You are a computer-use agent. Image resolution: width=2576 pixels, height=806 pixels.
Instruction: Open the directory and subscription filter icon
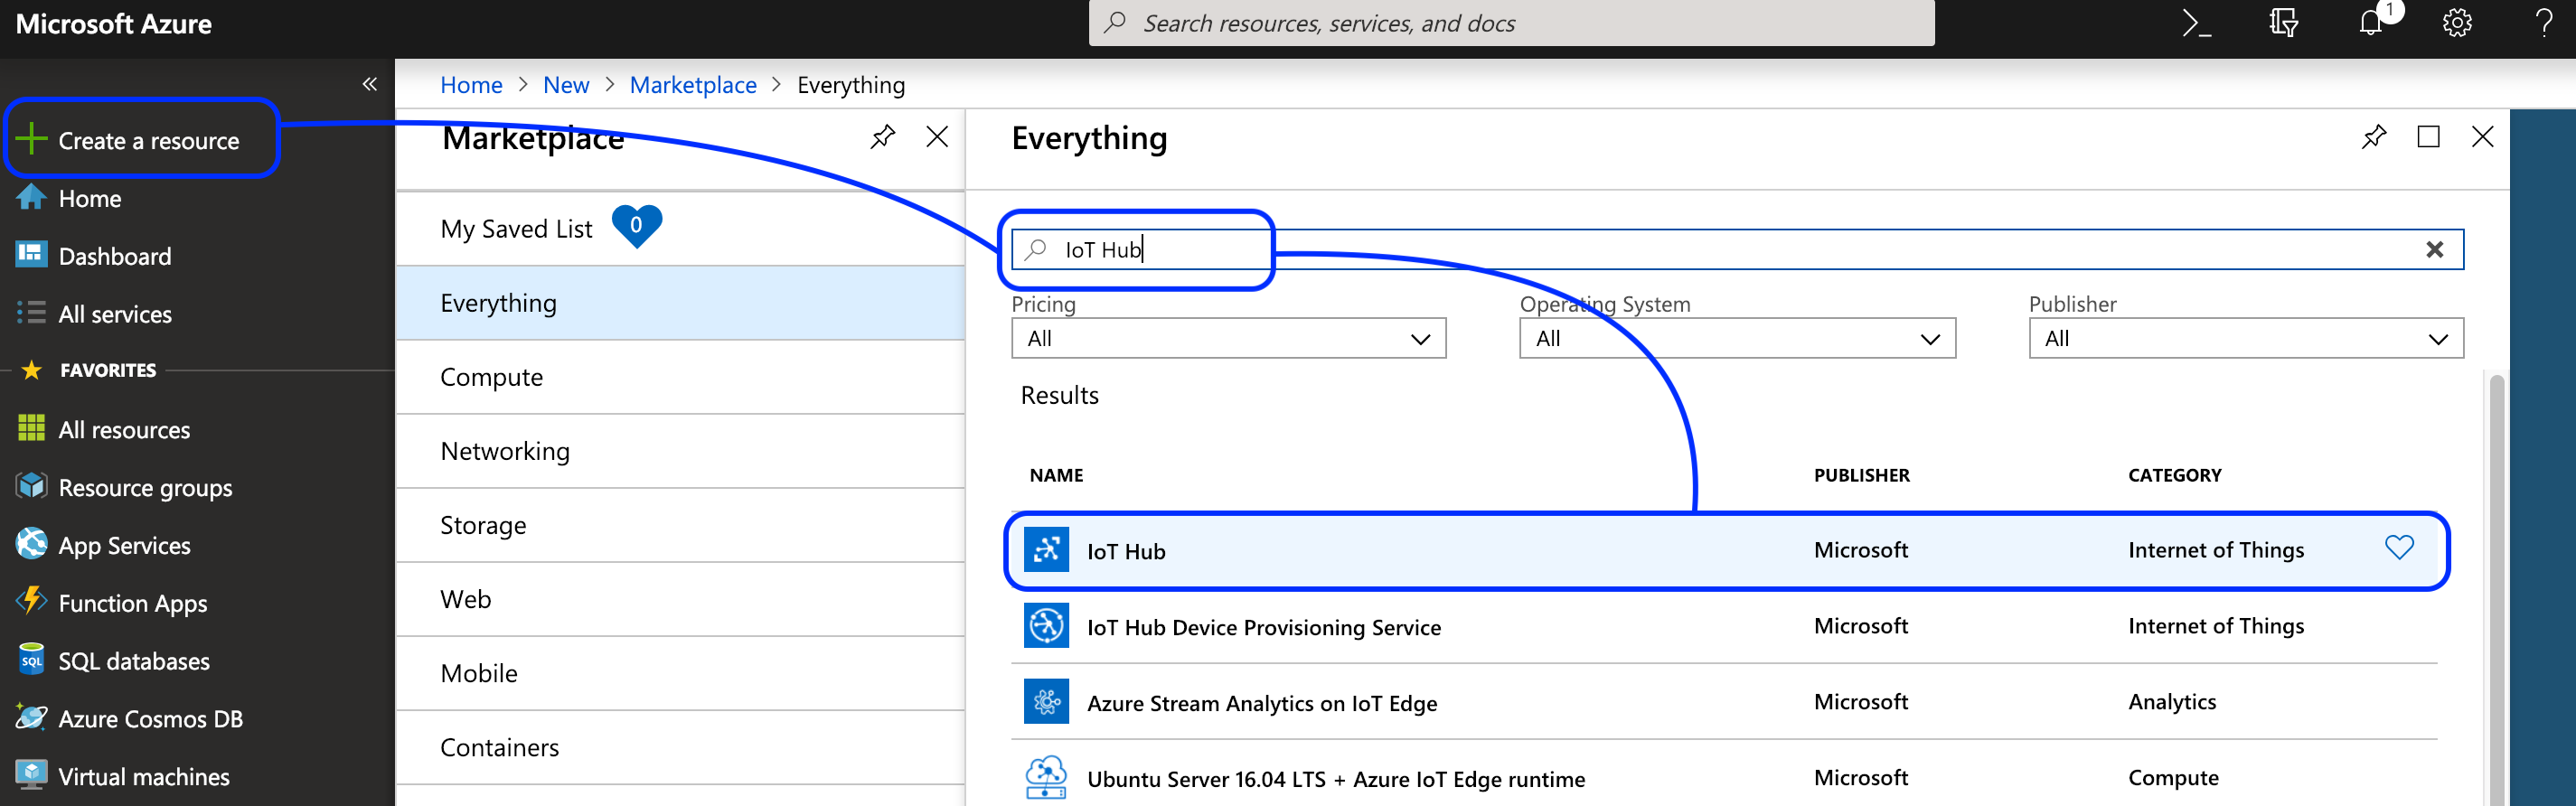(2283, 23)
